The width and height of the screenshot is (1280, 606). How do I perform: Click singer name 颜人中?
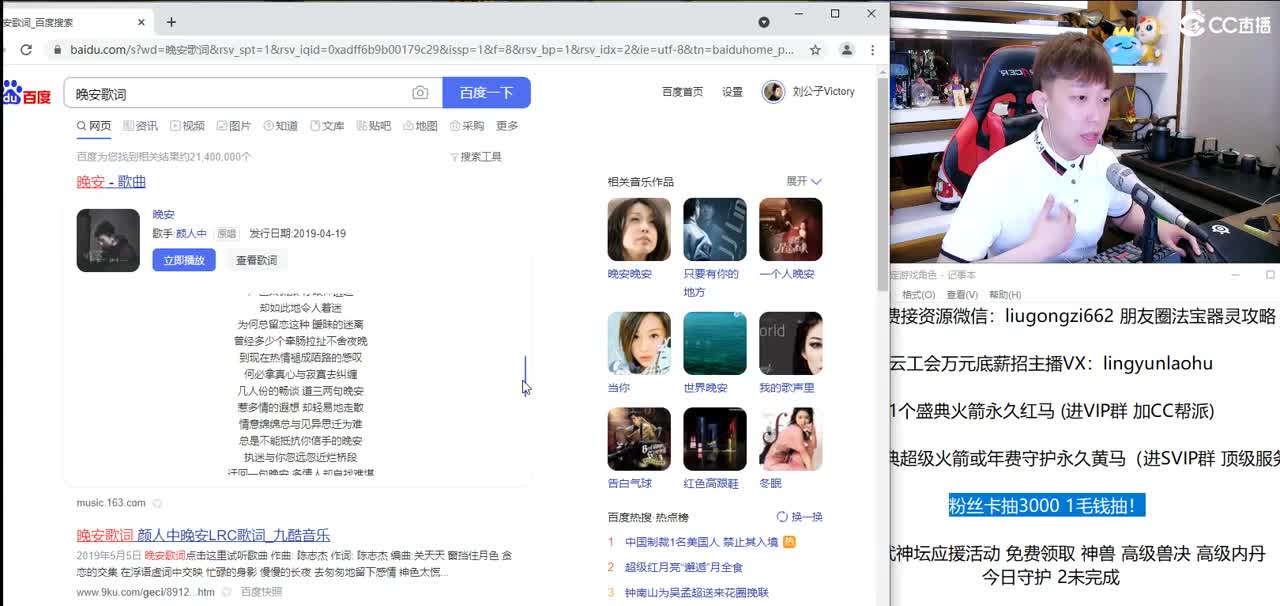191,234
